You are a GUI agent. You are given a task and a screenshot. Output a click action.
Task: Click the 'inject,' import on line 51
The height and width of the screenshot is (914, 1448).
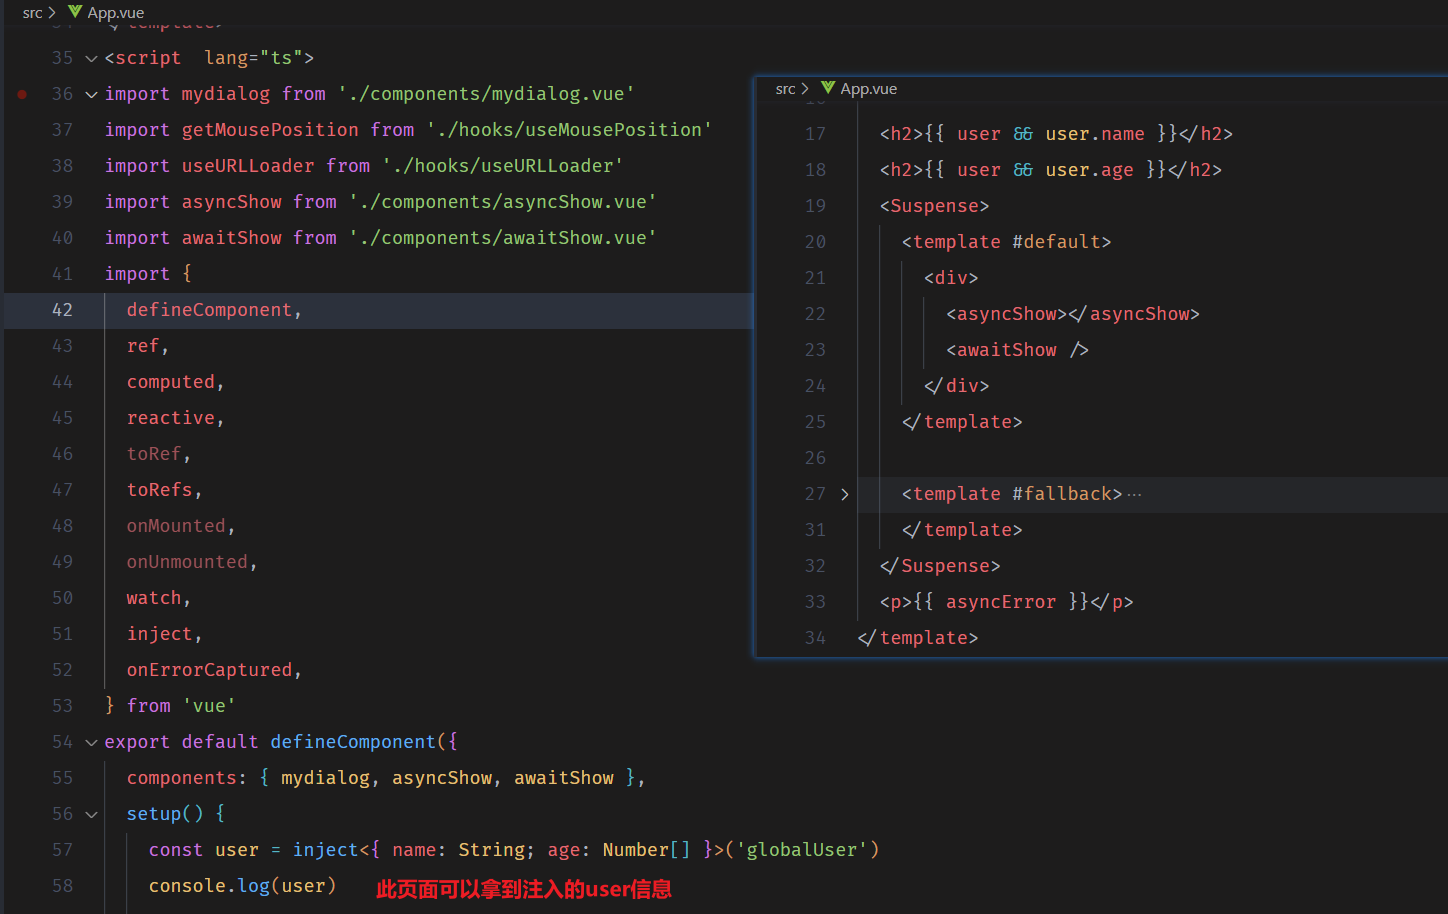click(x=164, y=634)
